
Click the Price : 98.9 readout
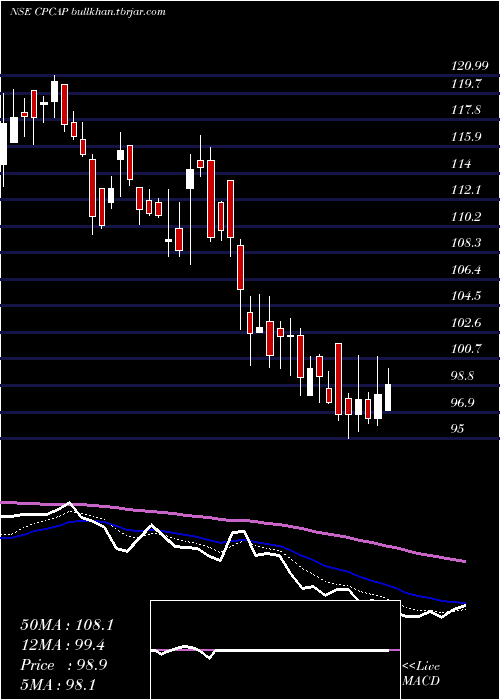64,665
